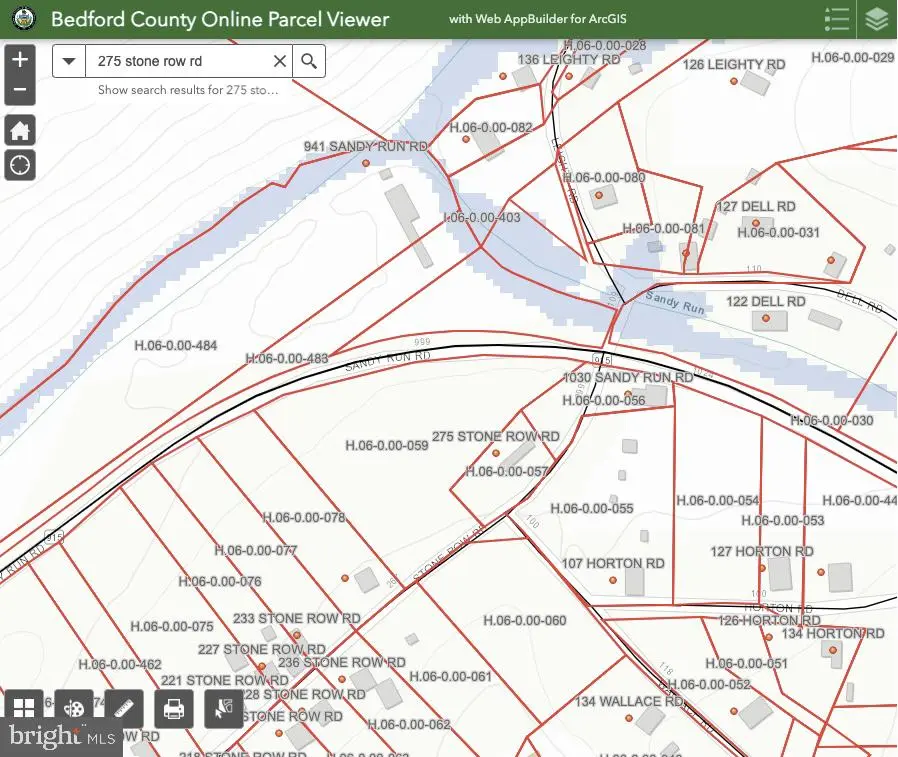
Task: Click parcel point at 941 Sandy Run Rd
Action: [x=366, y=162]
